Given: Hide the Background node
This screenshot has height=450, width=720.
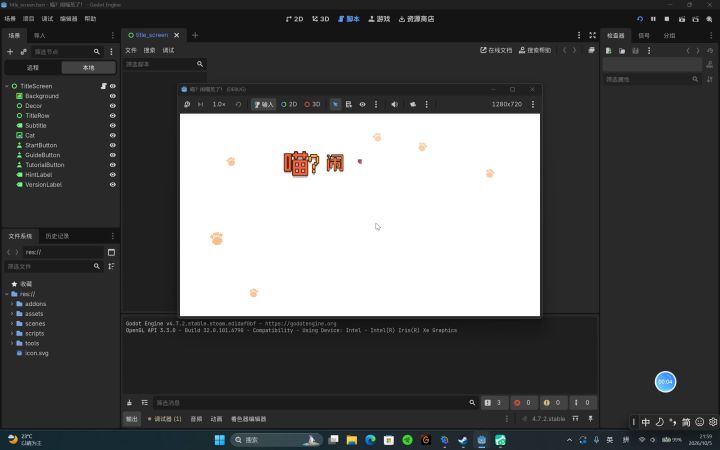Looking at the screenshot, I should coord(112,96).
